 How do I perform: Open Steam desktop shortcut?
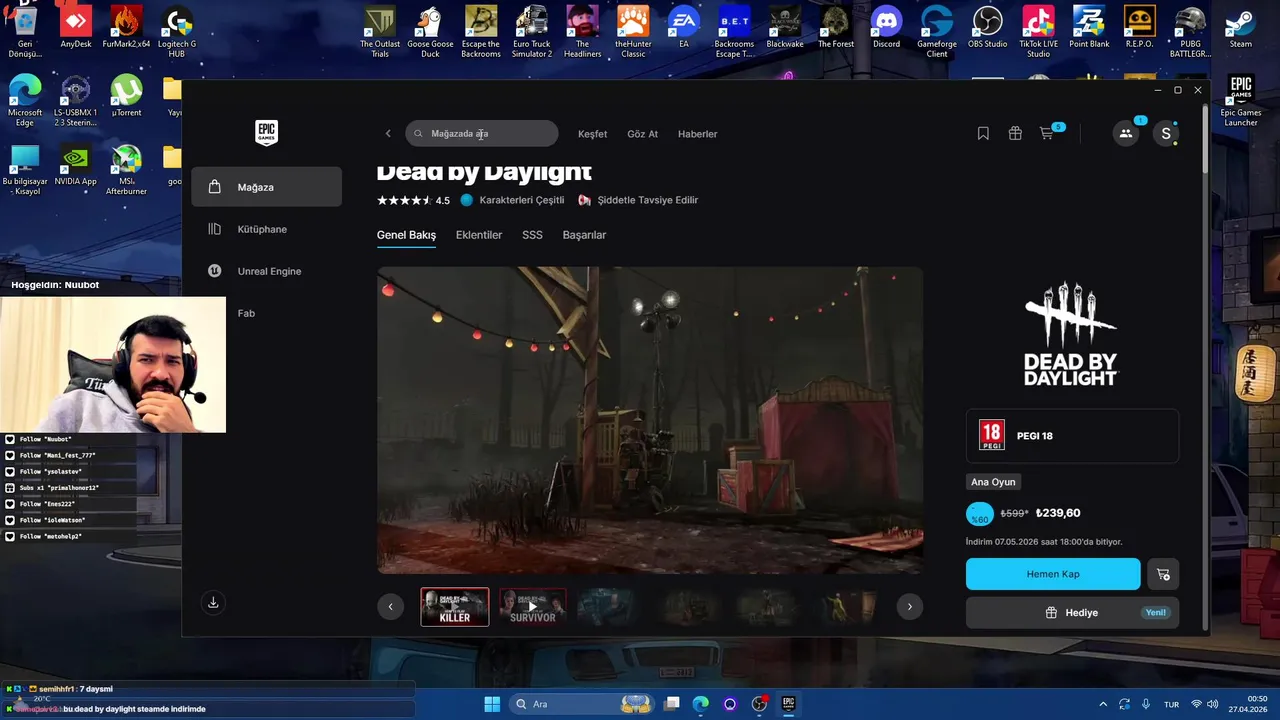1241,29
